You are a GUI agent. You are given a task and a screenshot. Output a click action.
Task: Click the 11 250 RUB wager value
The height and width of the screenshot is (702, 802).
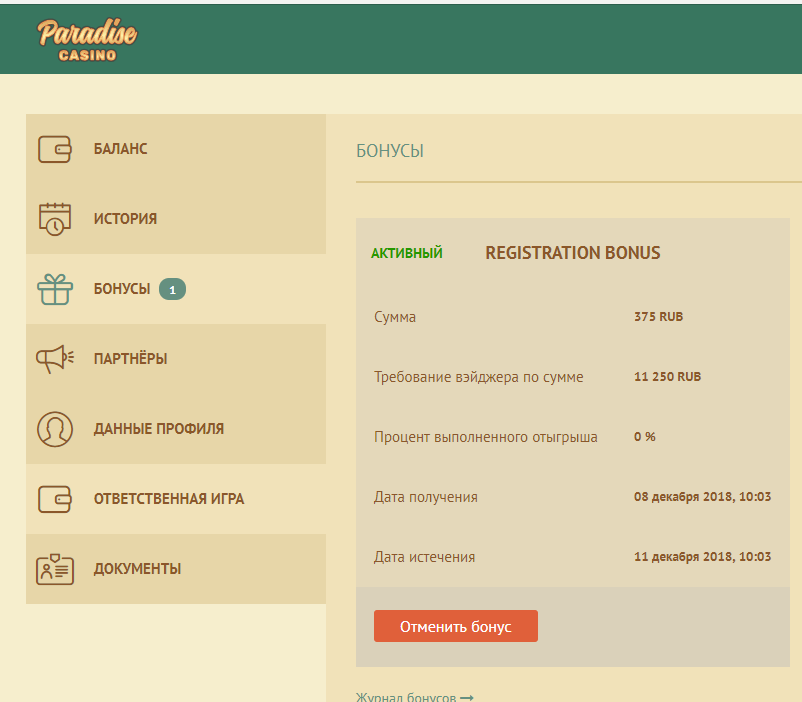[x=667, y=377]
